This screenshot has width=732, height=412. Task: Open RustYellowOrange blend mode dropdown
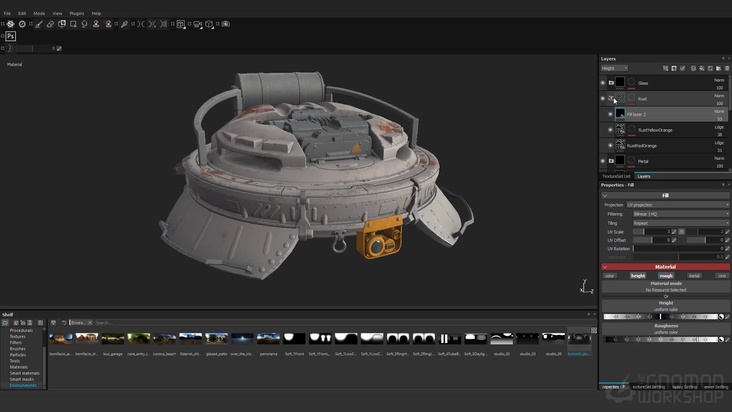click(719, 127)
